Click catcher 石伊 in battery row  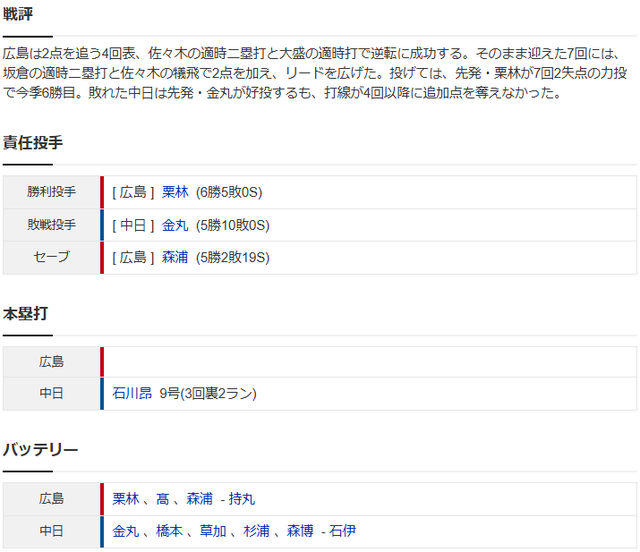coord(342,531)
